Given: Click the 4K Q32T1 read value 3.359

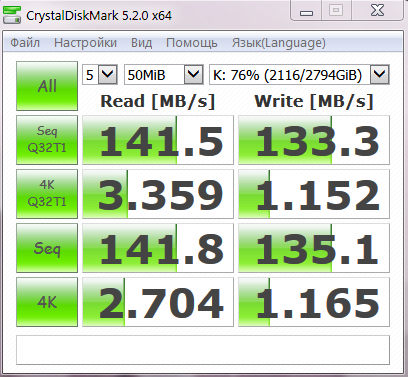Looking at the screenshot, I should 158,194.
